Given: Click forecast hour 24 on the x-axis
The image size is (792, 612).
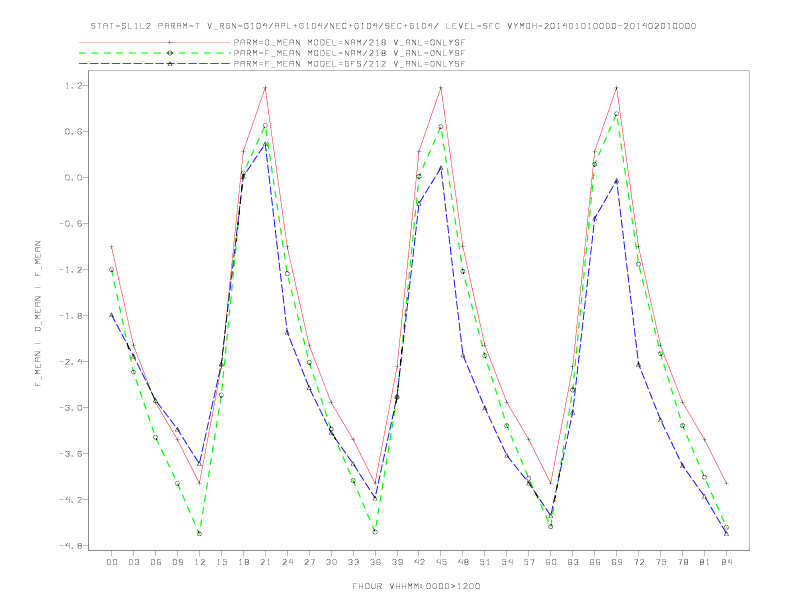Looking at the screenshot, I should tap(287, 562).
